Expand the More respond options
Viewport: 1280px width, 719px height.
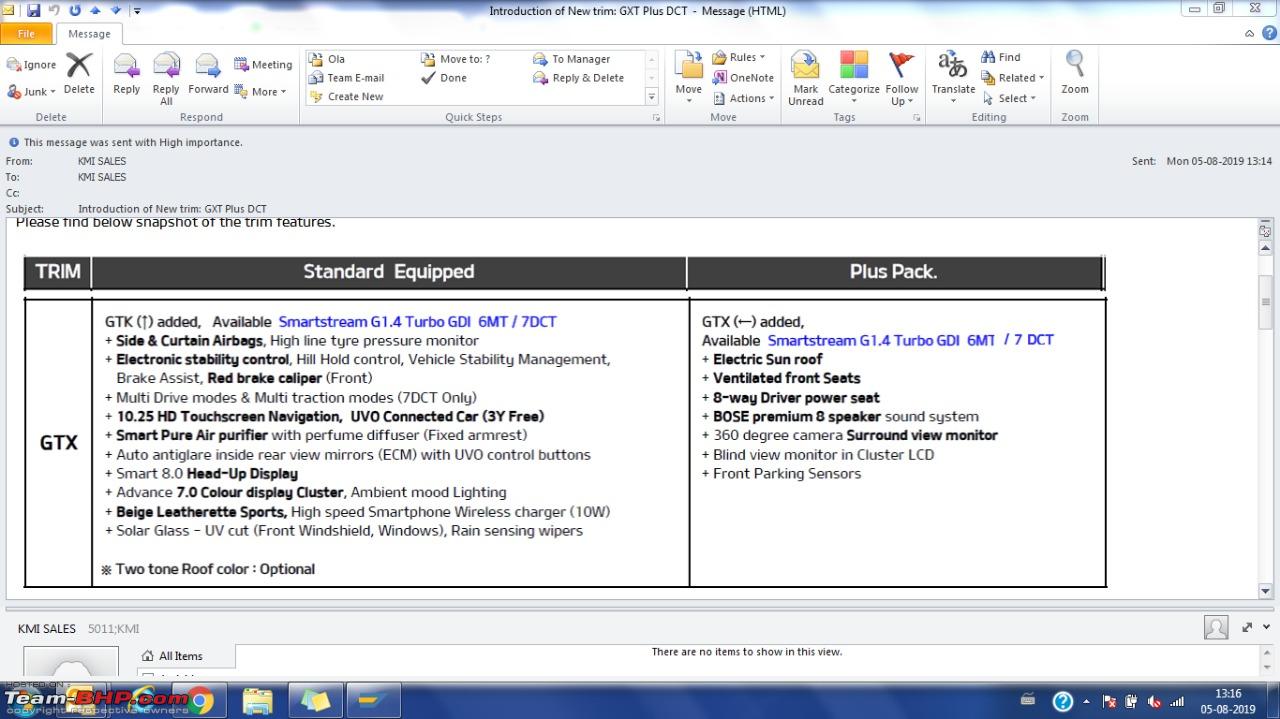[261, 91]
